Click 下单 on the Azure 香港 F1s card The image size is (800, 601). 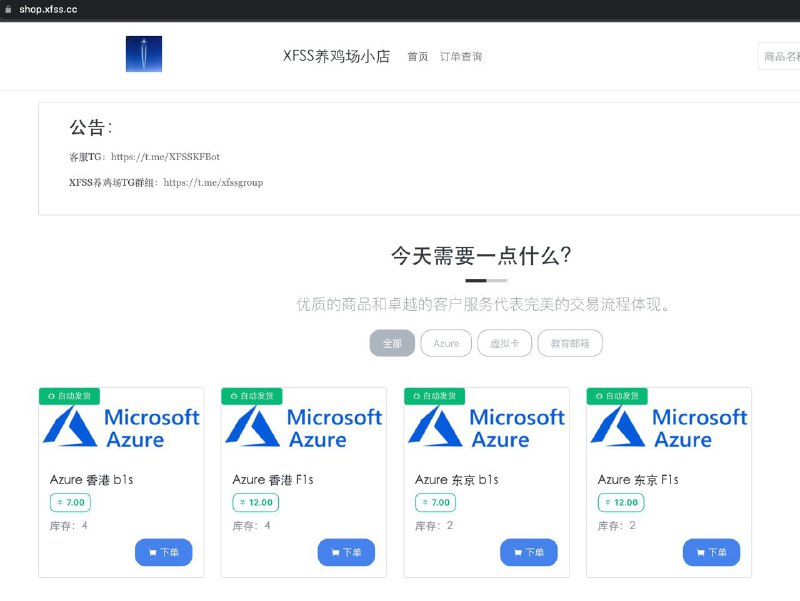point(346,552)
